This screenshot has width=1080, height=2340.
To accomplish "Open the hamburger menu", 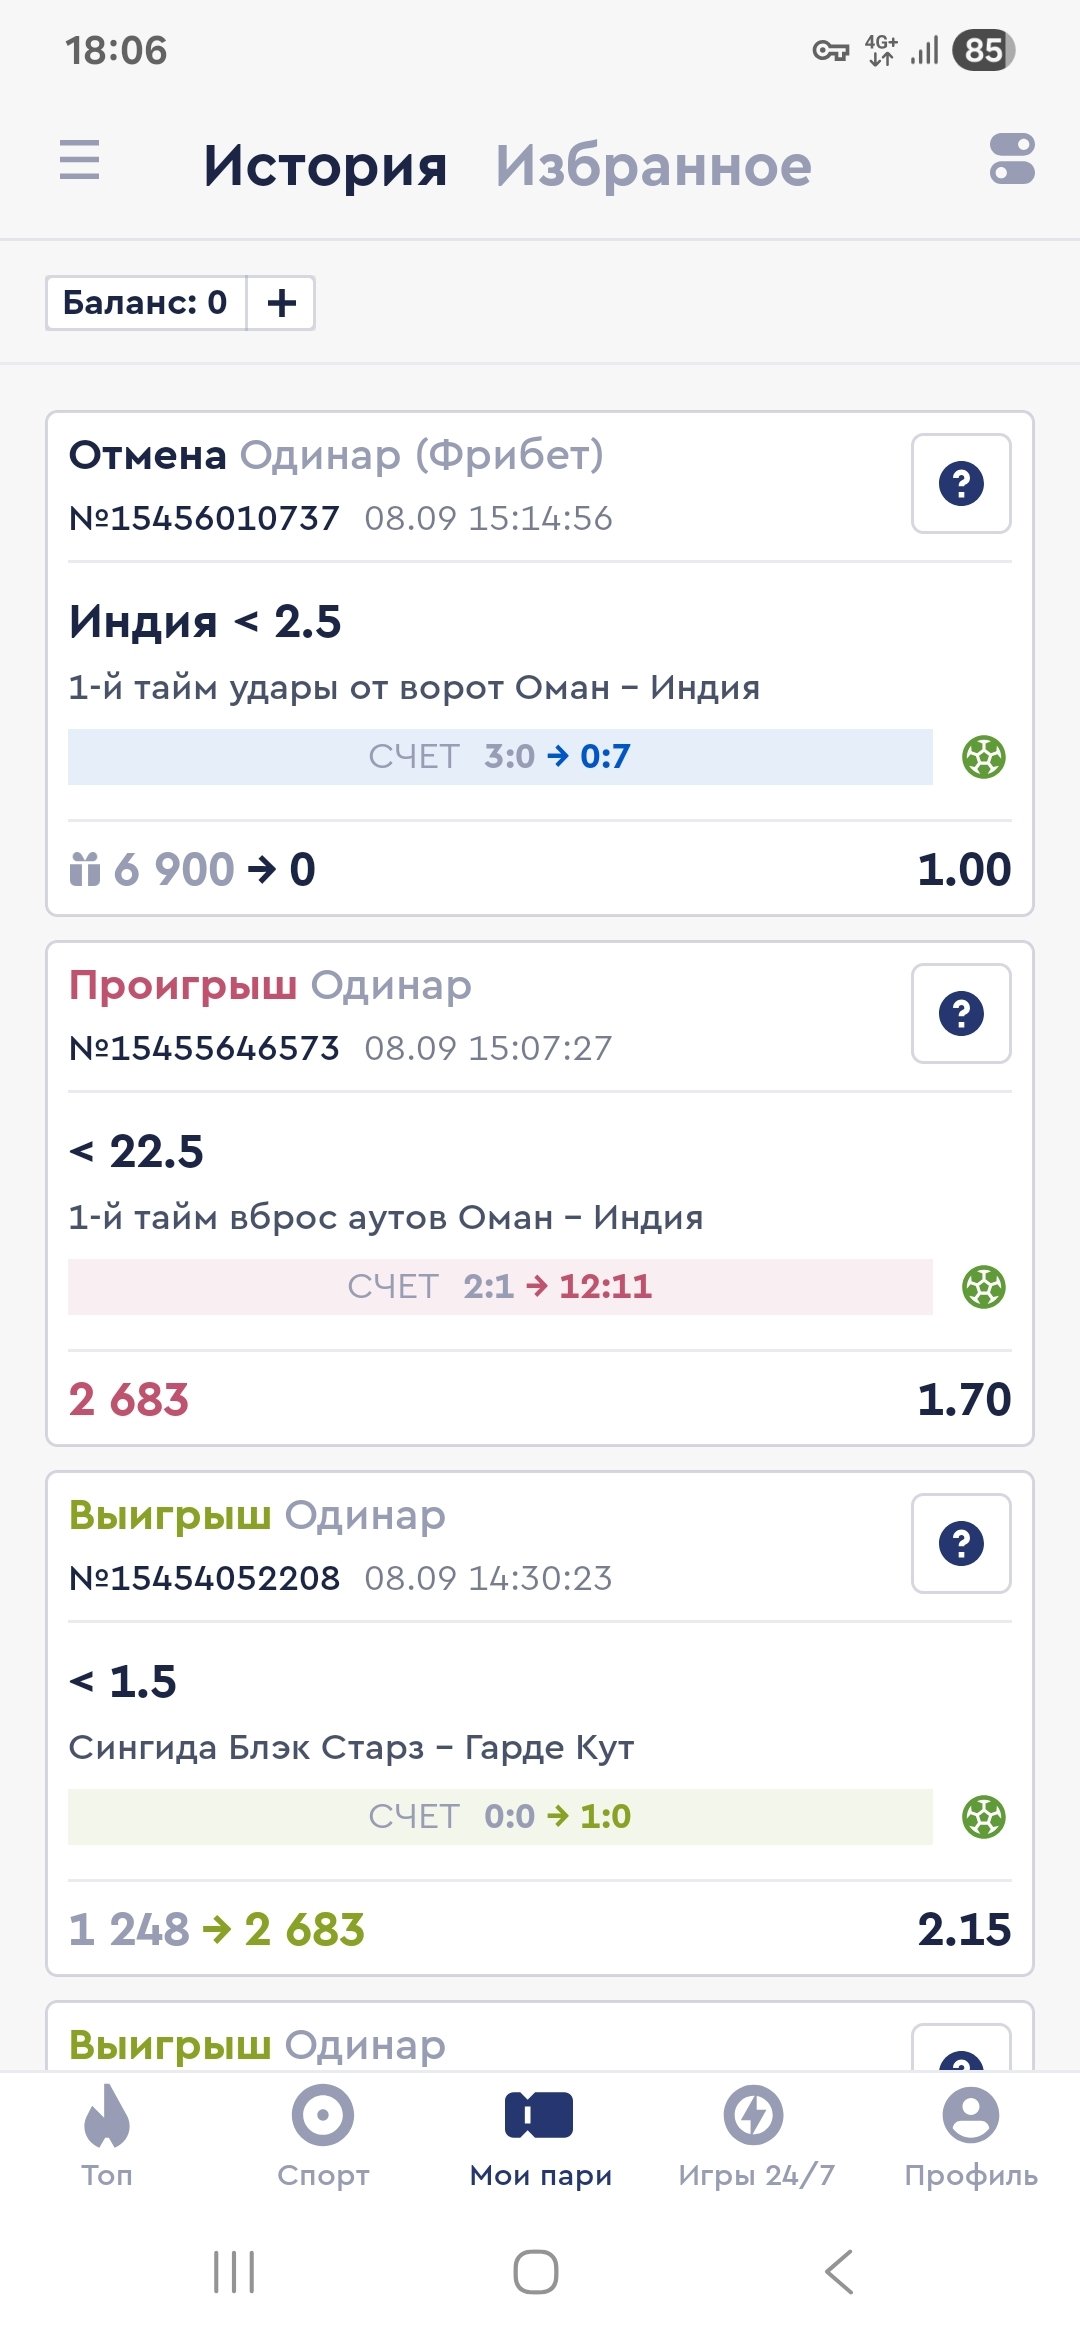I will tap(80, 160).
